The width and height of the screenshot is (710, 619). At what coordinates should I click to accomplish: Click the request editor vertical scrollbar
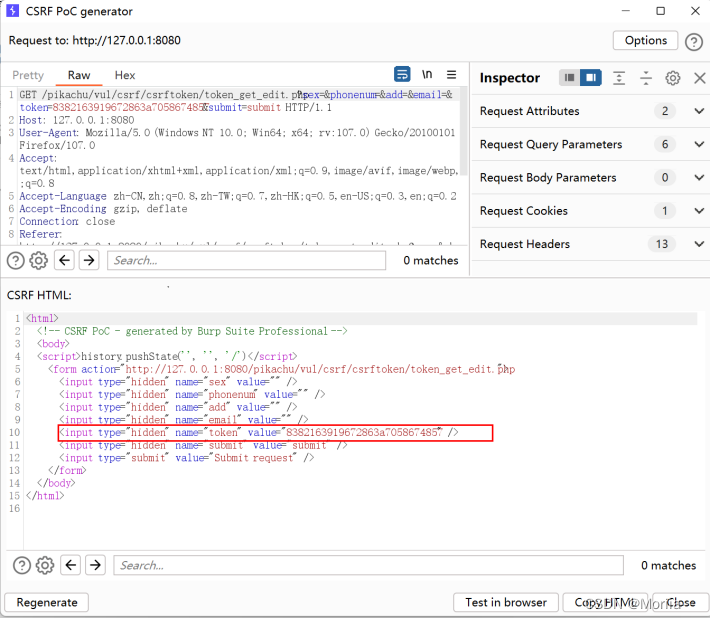(x=463, y=131)
